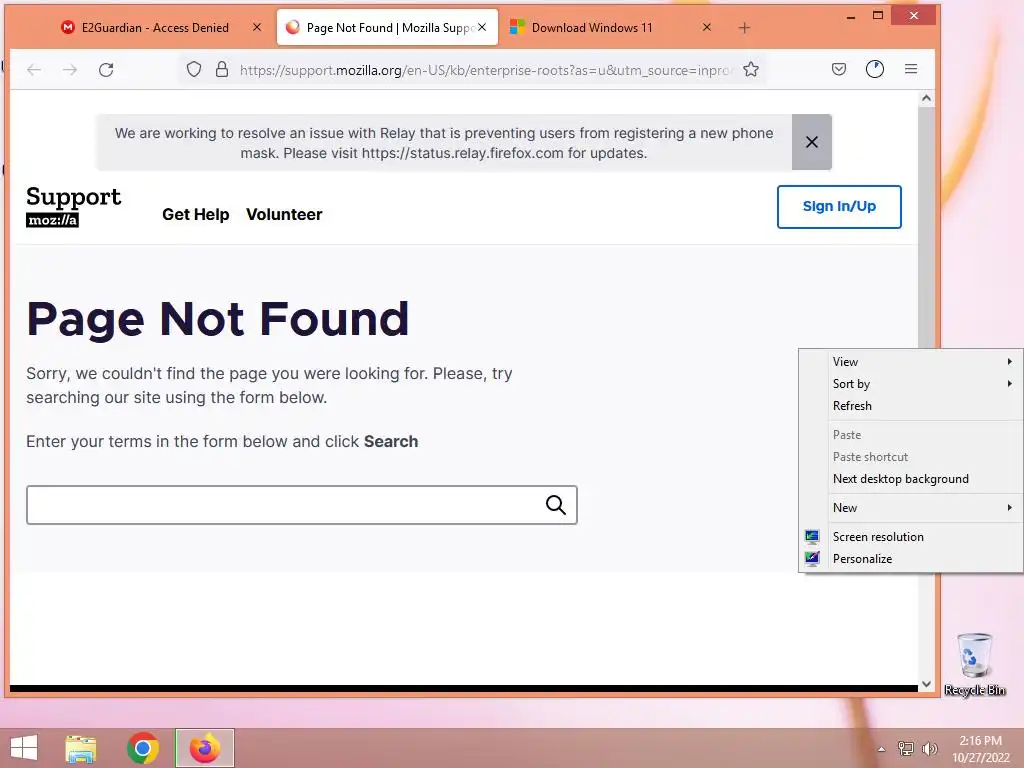Open Personalize from context menu
Image resolution: width=1024 pixels, height=768 pixels.
tap(910, 559)
